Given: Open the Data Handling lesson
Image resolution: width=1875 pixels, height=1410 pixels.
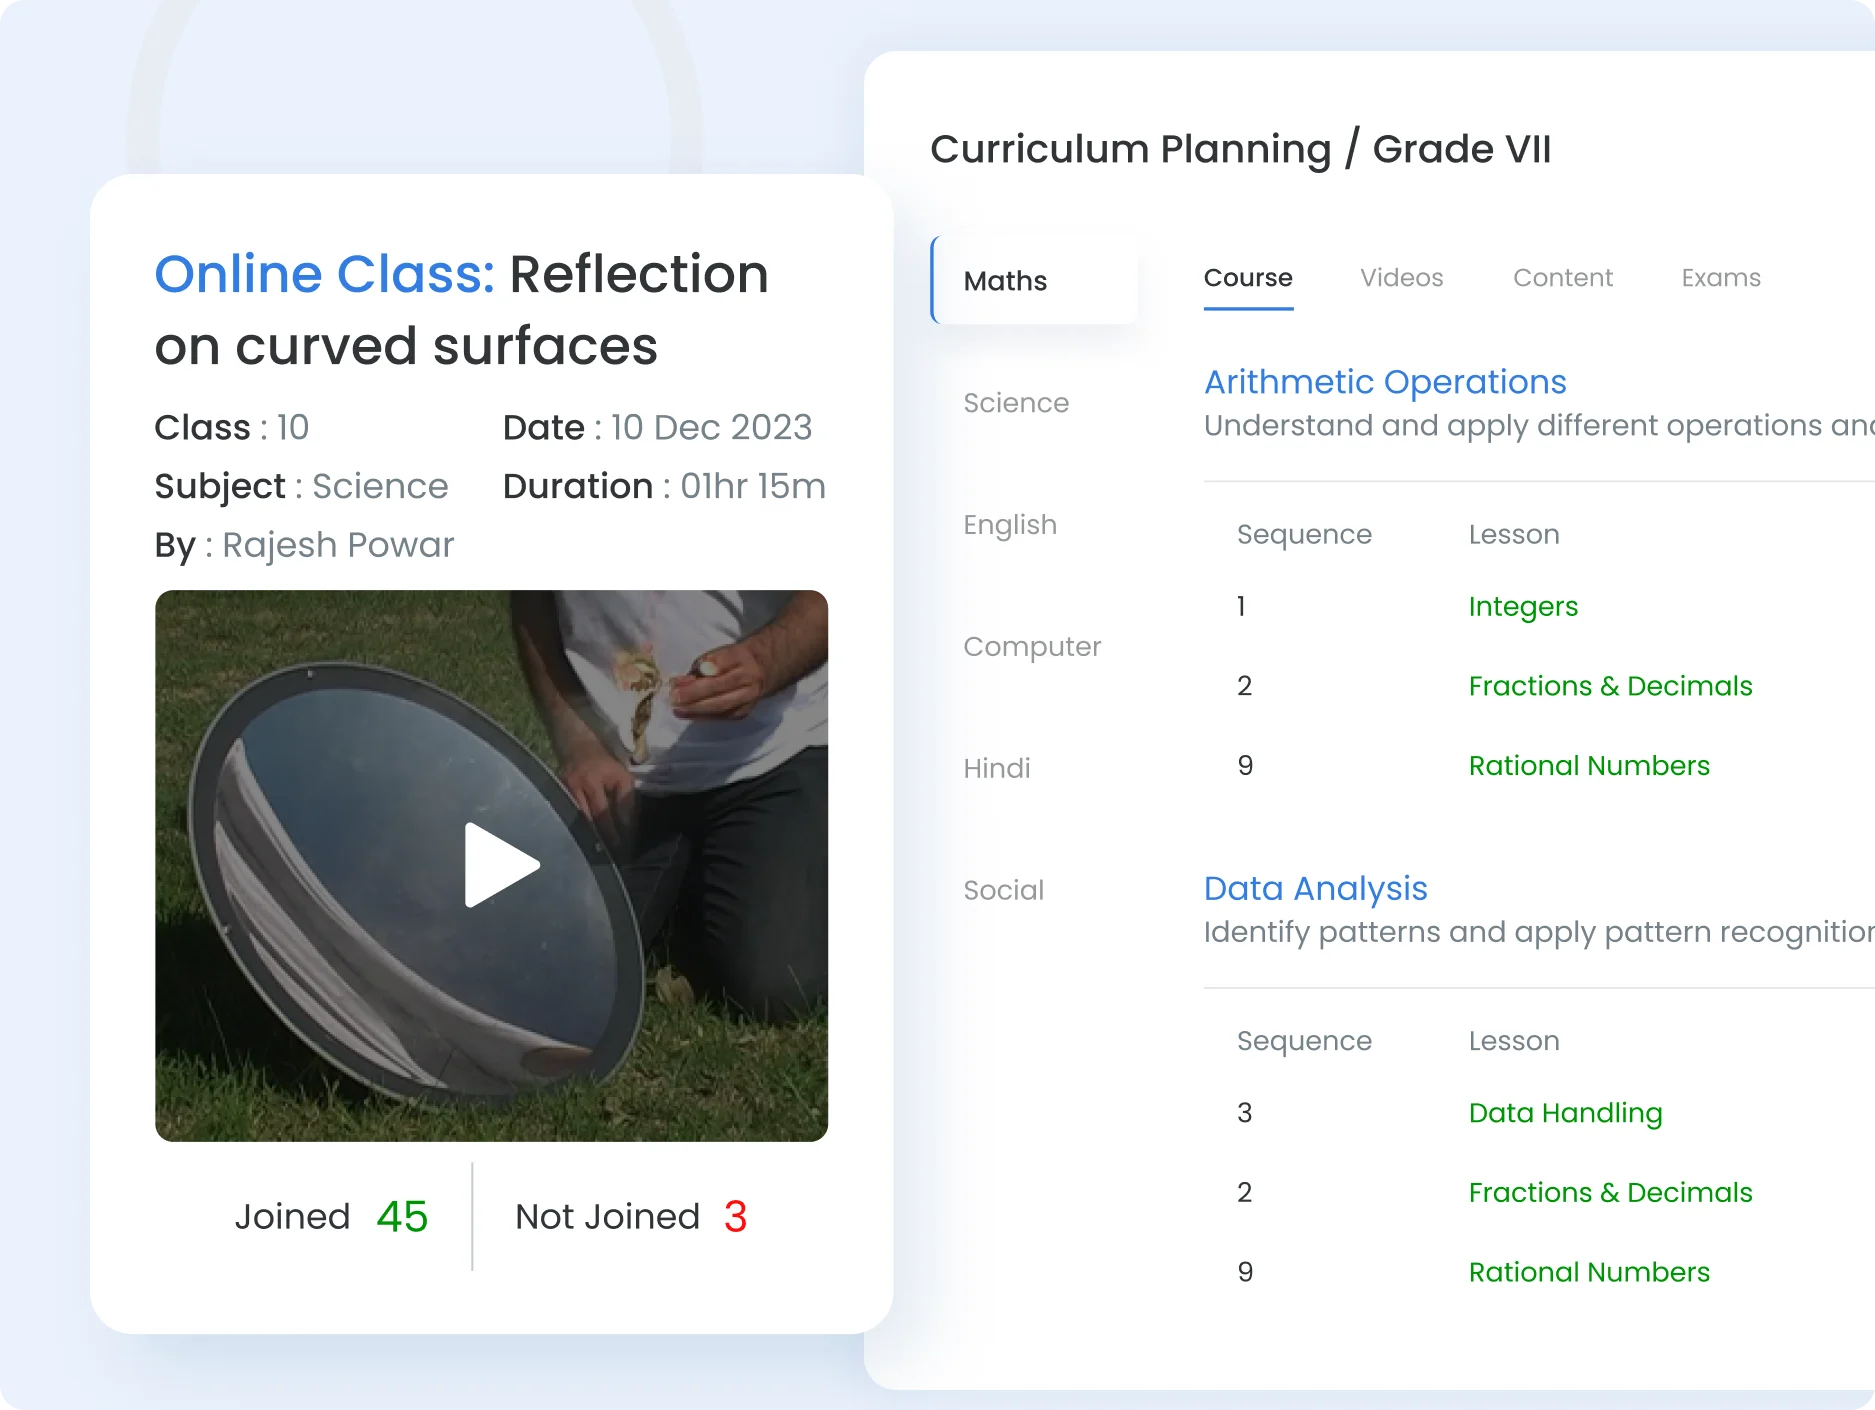Looking at the screenshot, I should (1565, 1113).
